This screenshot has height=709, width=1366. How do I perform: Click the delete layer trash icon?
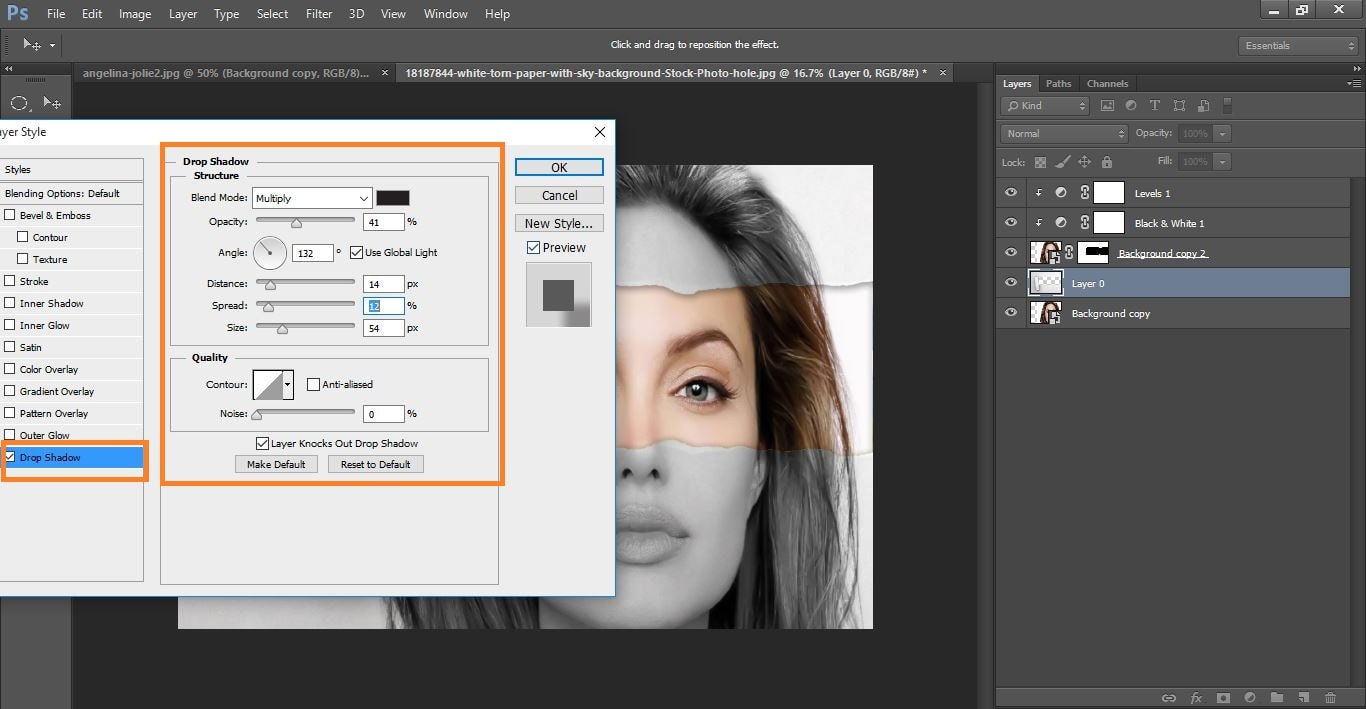[x=1330, y=697]
